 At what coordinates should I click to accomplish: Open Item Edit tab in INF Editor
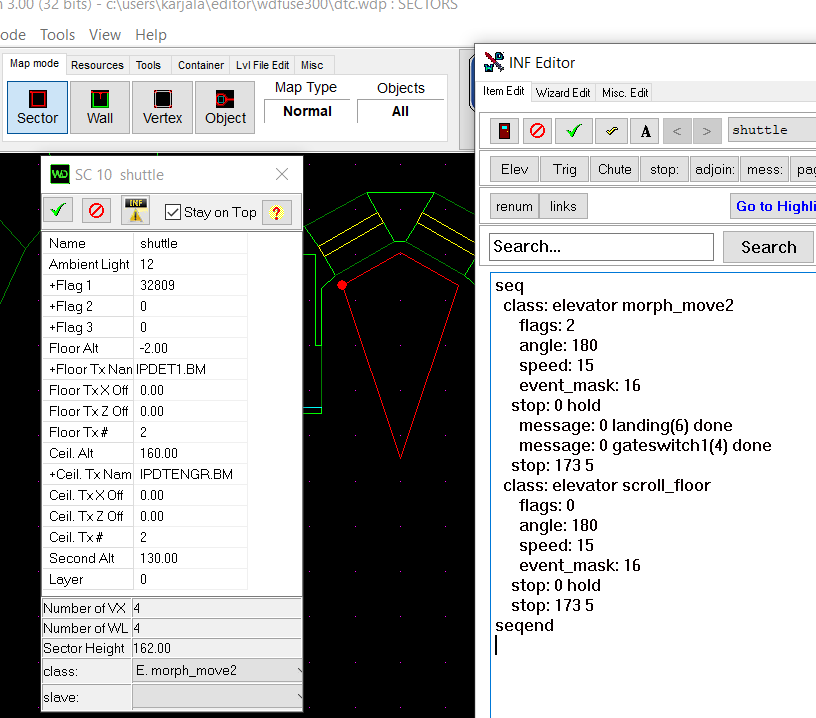click(x=503, y=91)
